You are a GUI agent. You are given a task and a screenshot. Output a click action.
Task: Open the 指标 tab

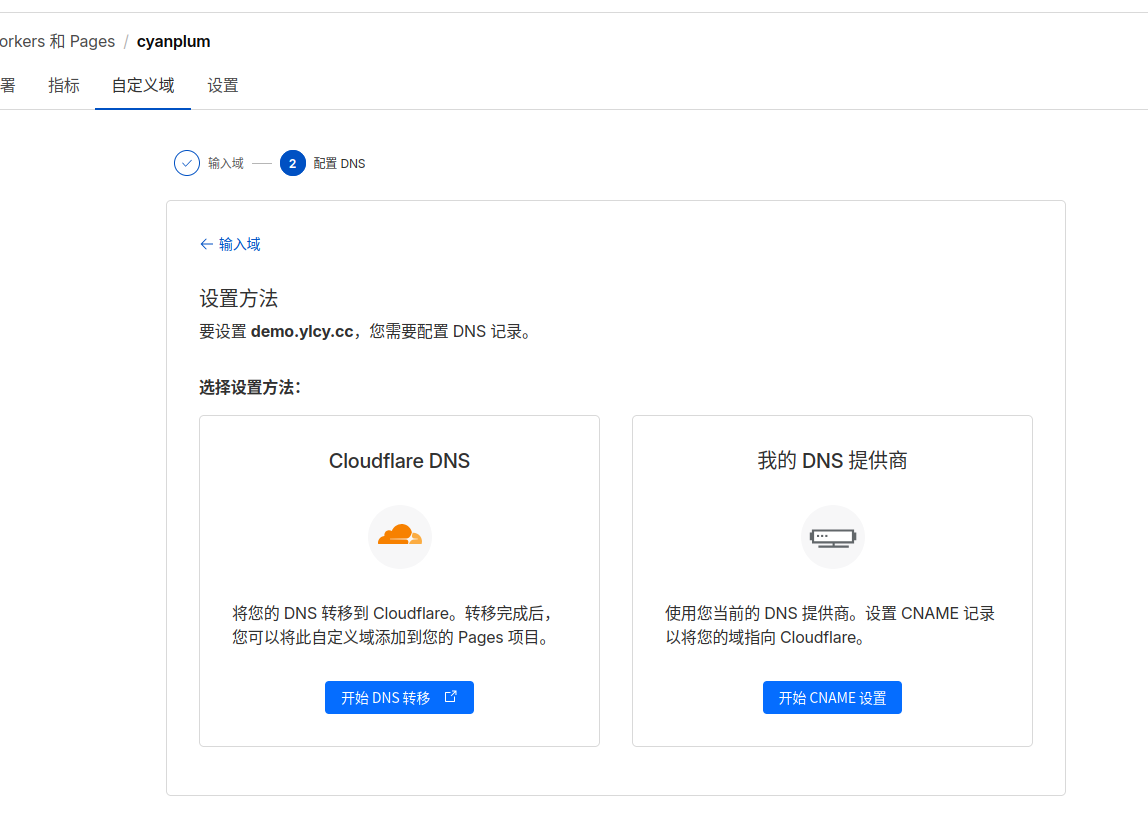pyautogui.click(x=64, y=86)
